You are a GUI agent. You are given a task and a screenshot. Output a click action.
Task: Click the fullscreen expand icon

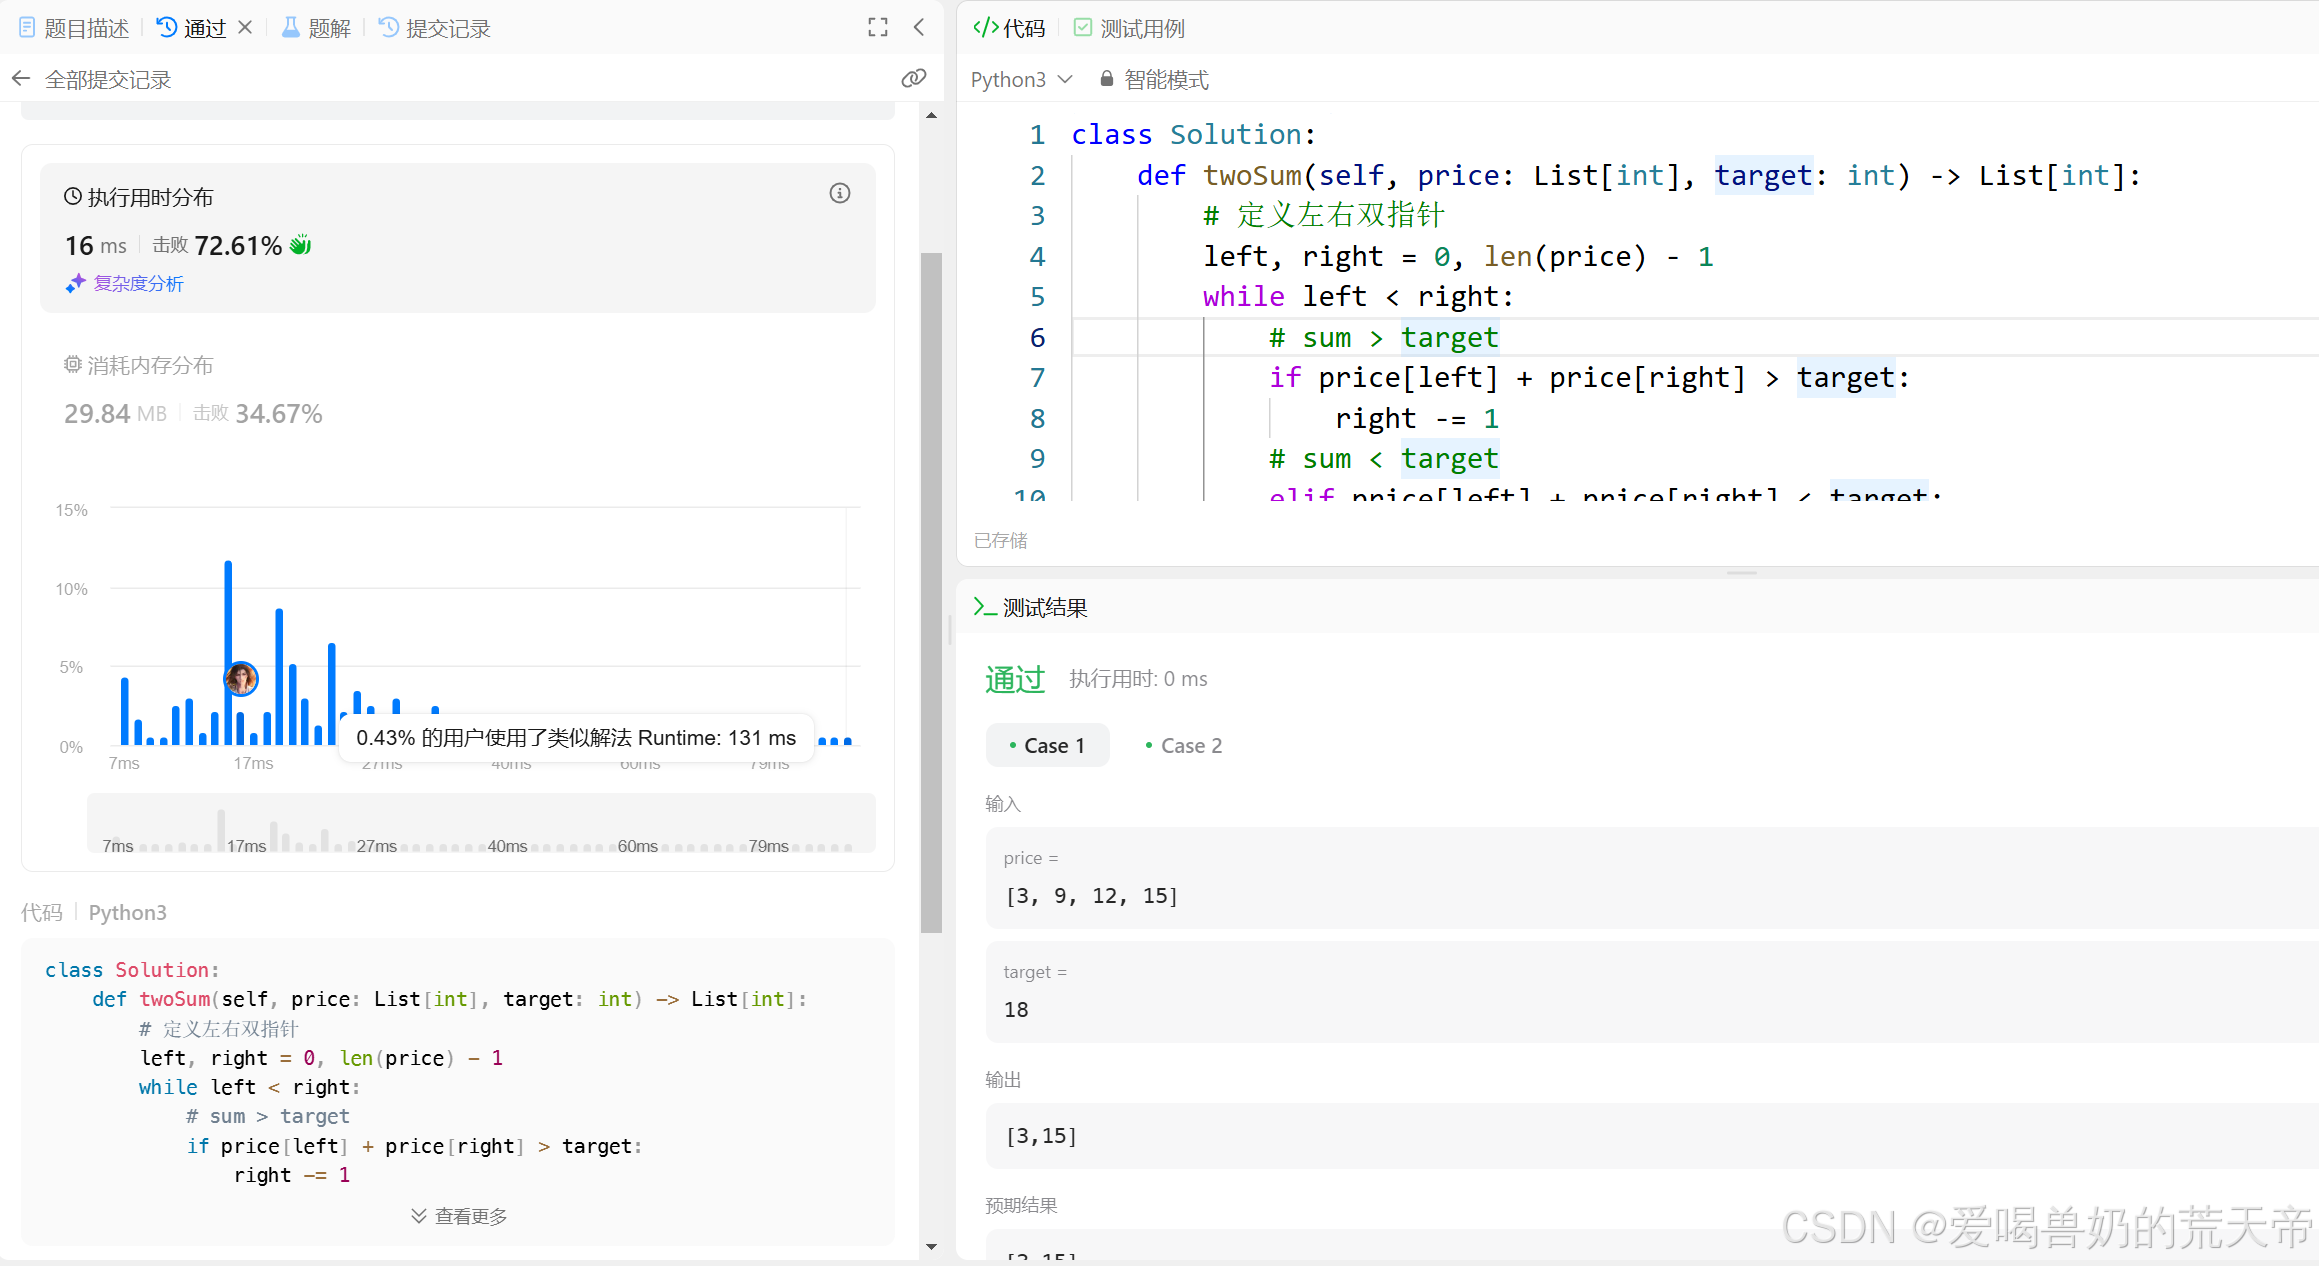[x=878, y=28]
